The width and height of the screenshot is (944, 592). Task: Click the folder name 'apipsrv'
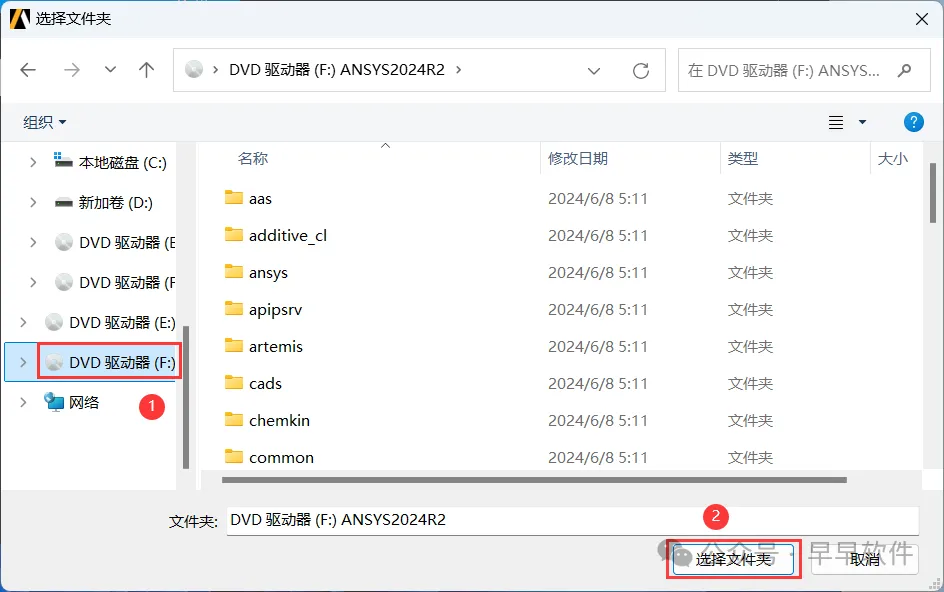point(276,310)
